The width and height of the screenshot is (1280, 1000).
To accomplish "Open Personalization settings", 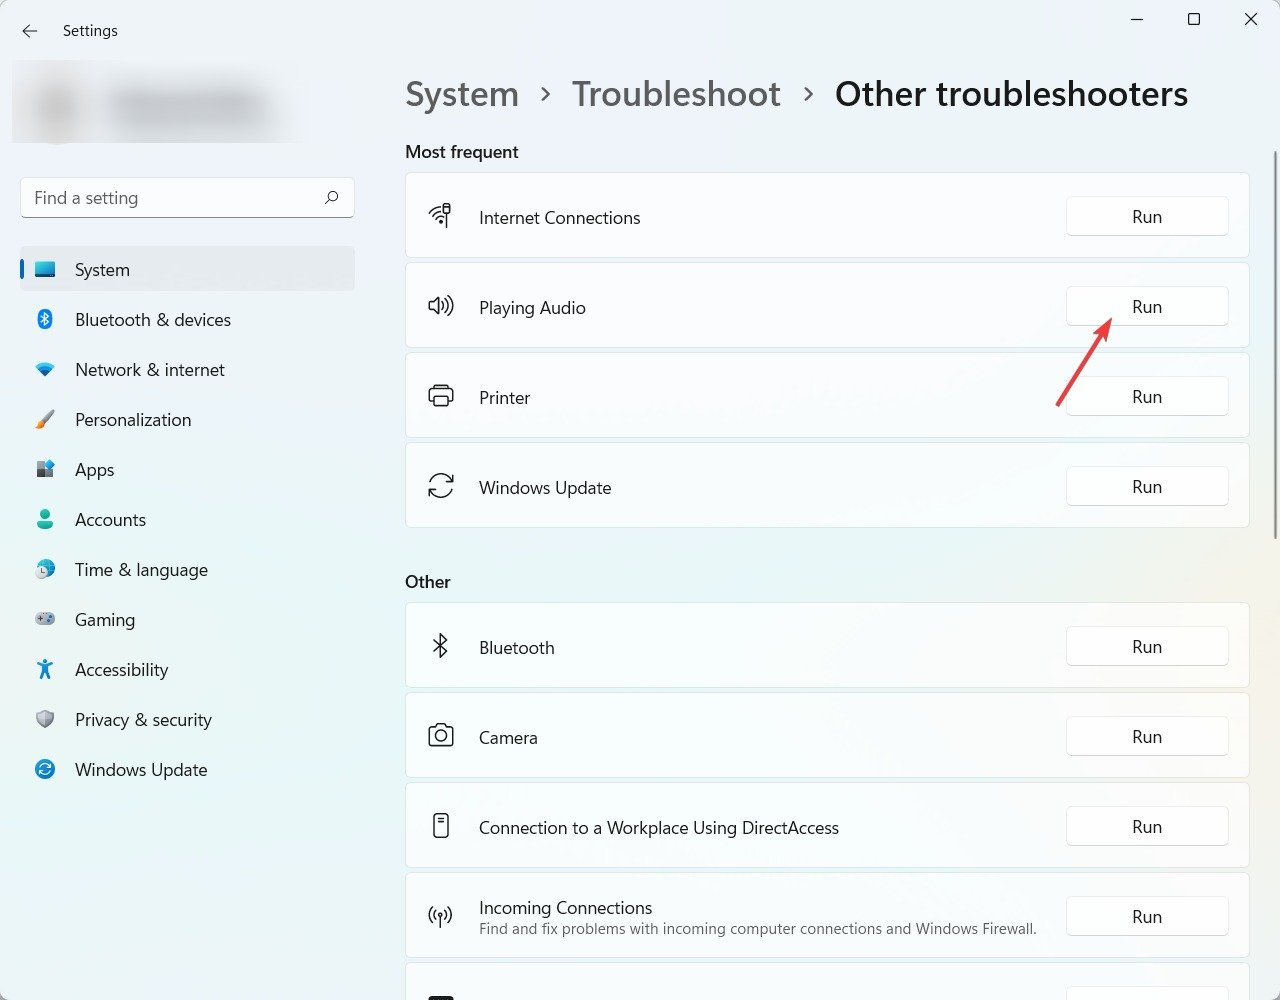I will 187,419.
